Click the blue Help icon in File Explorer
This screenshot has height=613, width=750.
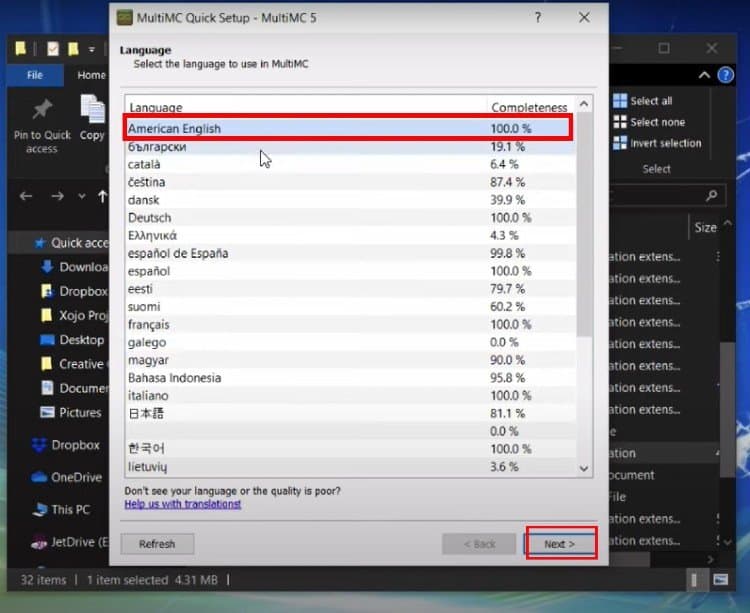(726, 75)
